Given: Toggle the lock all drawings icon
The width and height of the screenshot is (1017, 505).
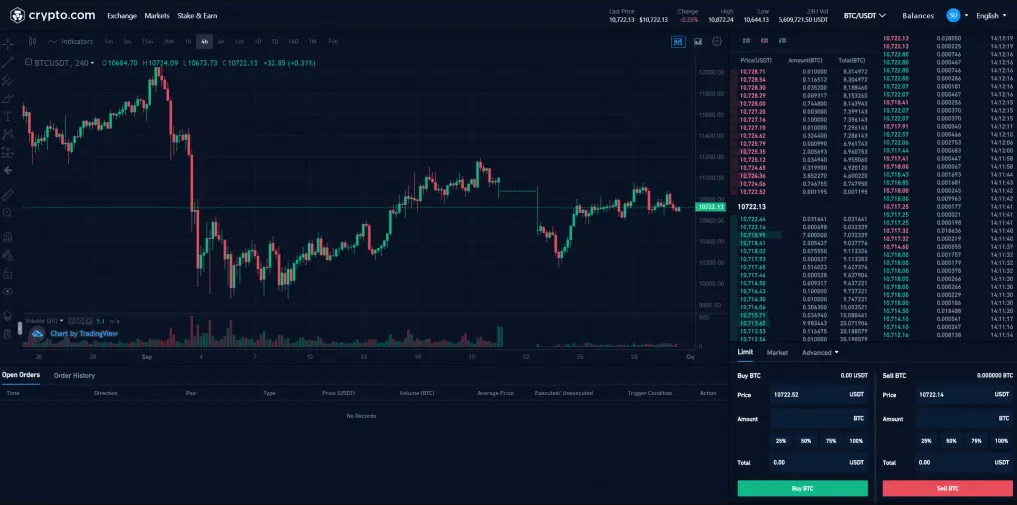Looking at the screenshot, I should (x=8, y=272).
